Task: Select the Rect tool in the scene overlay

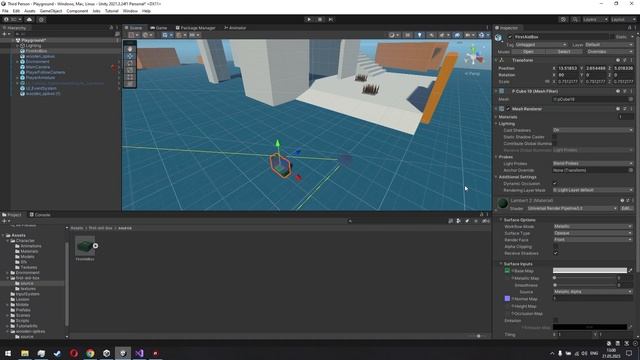Action: coord(130,77)
